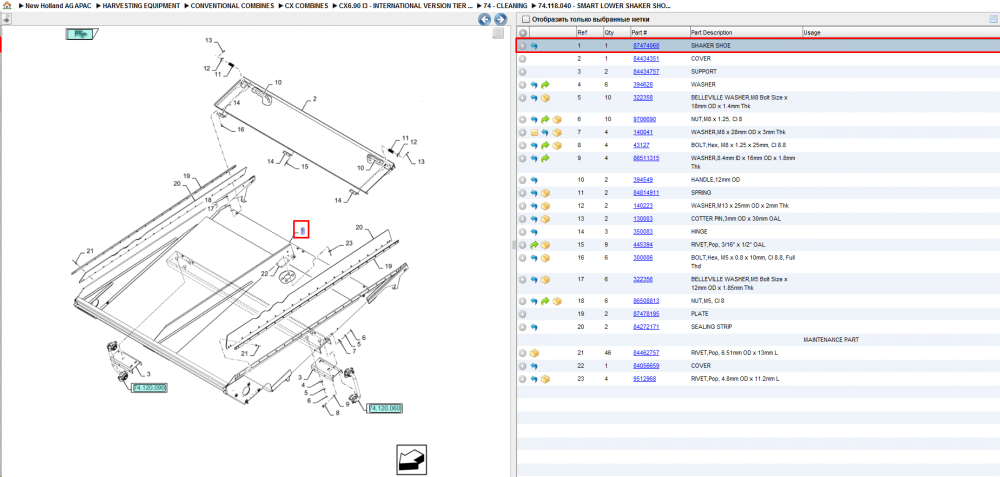
Task: Add SHAKER SHOE row with plus icon
Action: tap(522, 46)
